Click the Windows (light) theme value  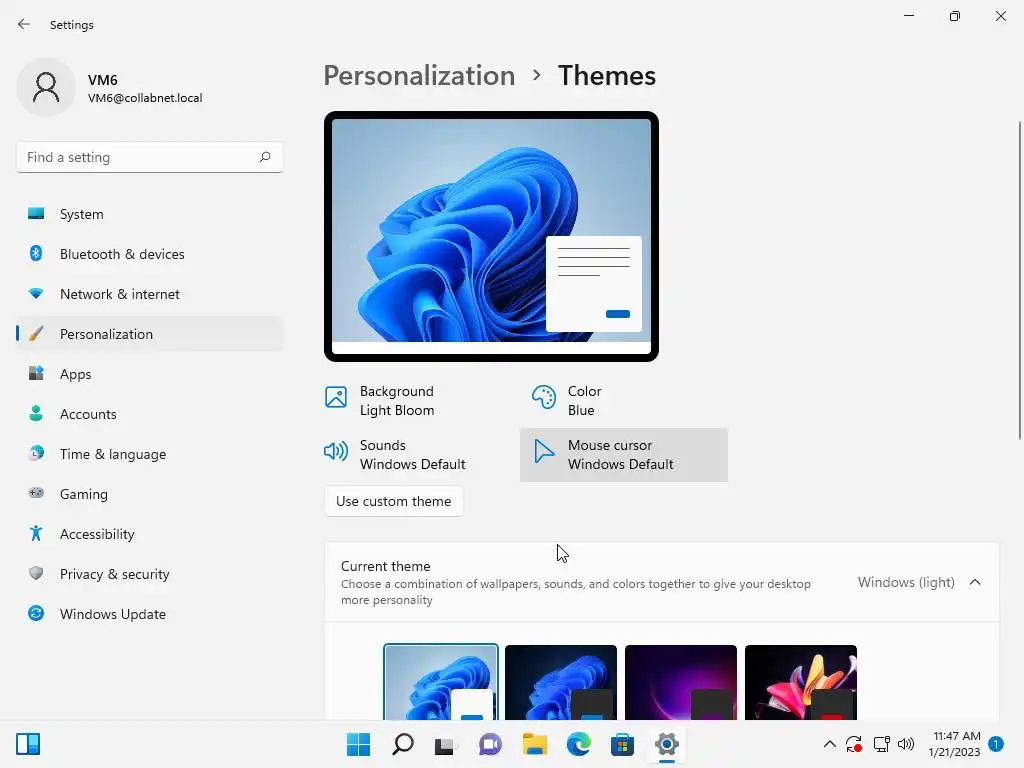click(x=906, y=582)
